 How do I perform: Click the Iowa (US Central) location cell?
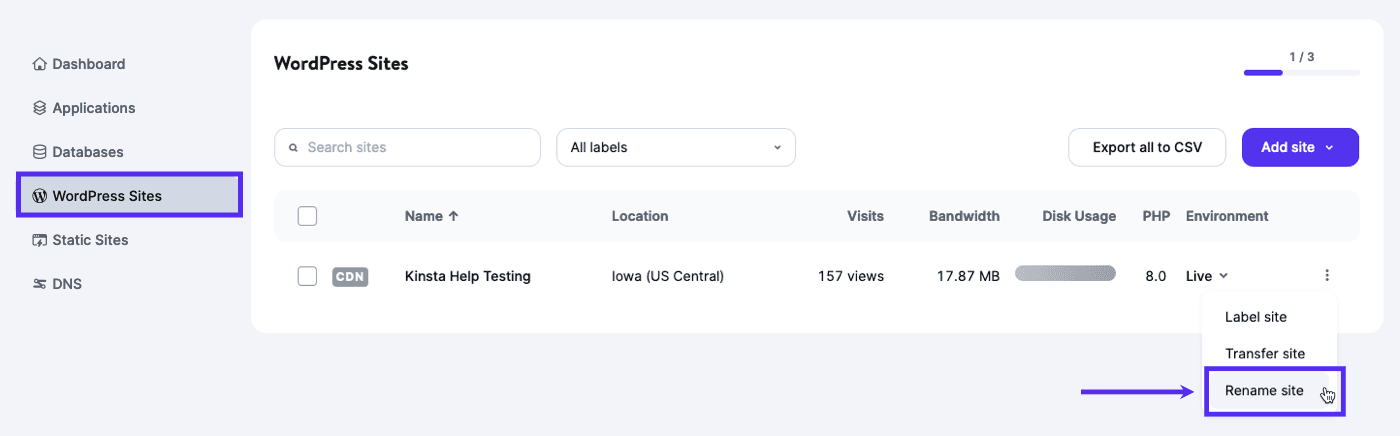[x=668, y=276]
